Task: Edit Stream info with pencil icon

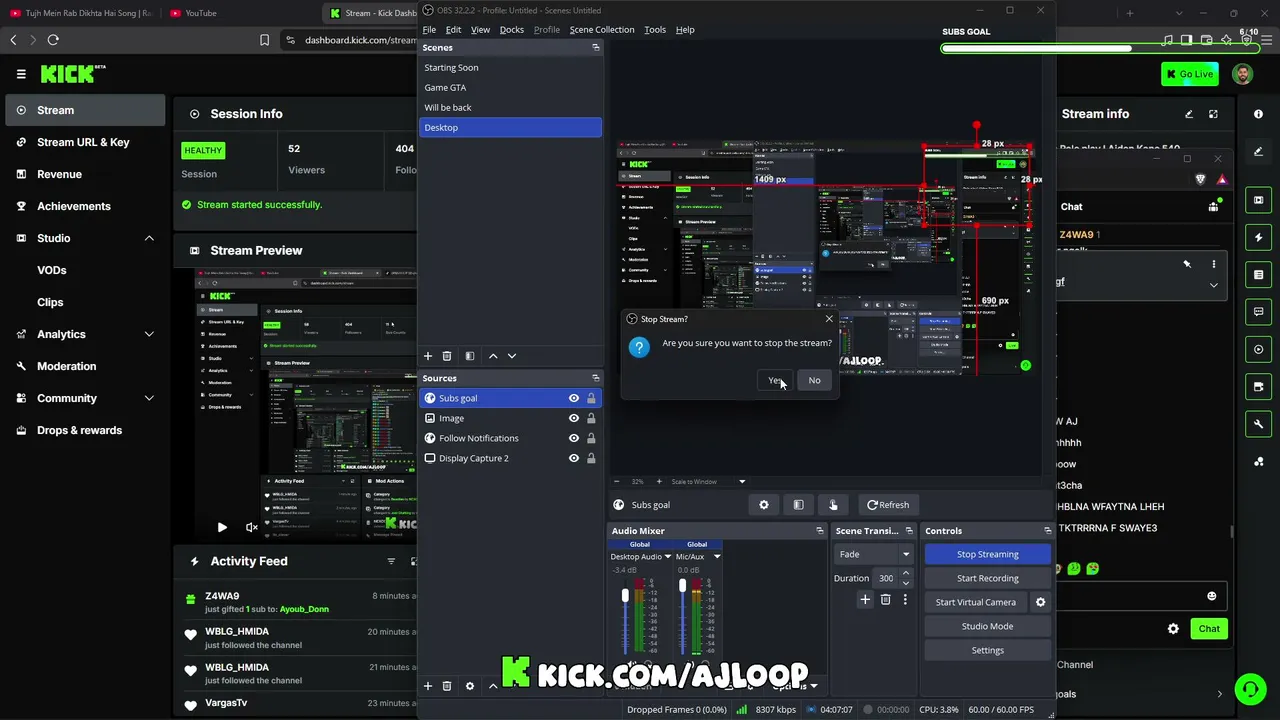Action: point(1189,114)
